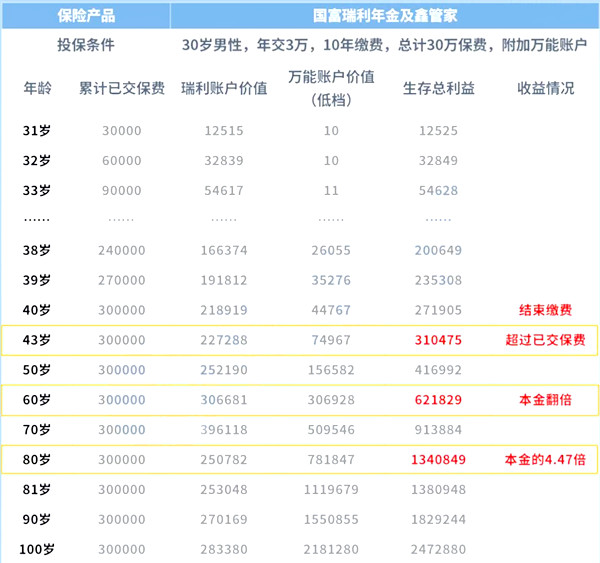Select the 32岁 row label
This screenshot has width=600, height=563.
37,161
